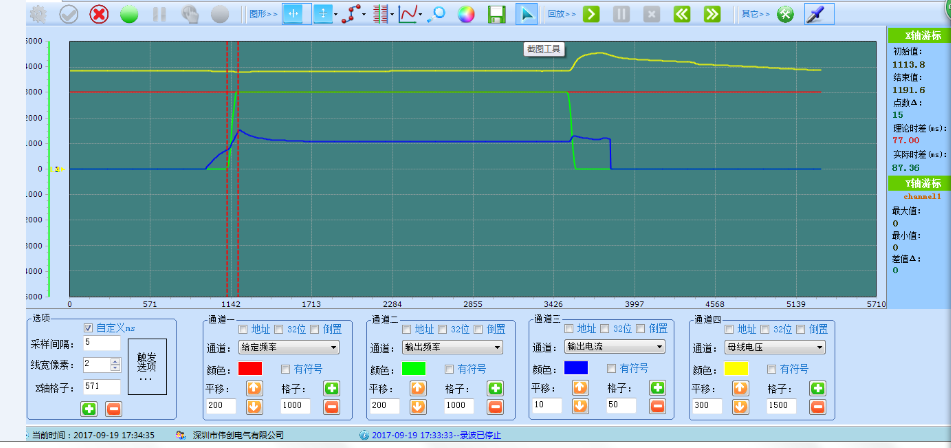Click the X轴格子 input field

pyautogui.click(x=102, y=387)
